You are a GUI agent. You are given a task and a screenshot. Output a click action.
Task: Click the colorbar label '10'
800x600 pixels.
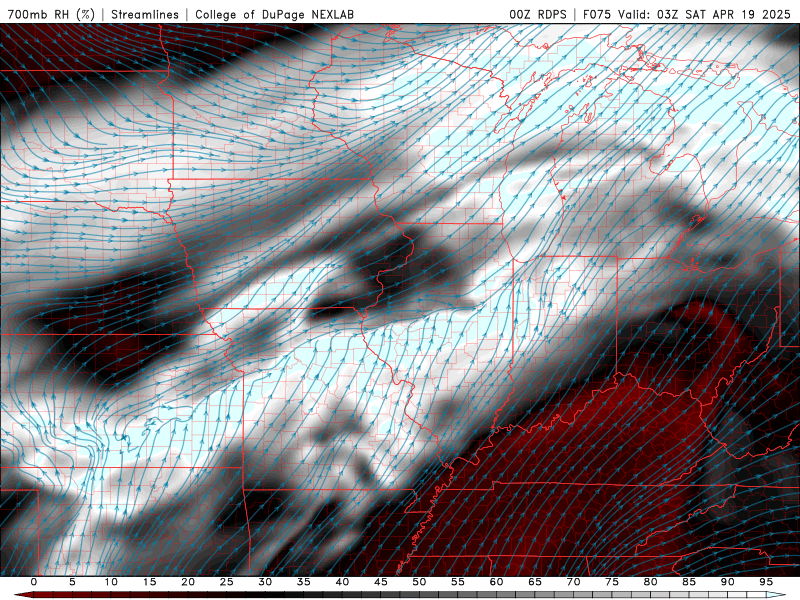111,582
